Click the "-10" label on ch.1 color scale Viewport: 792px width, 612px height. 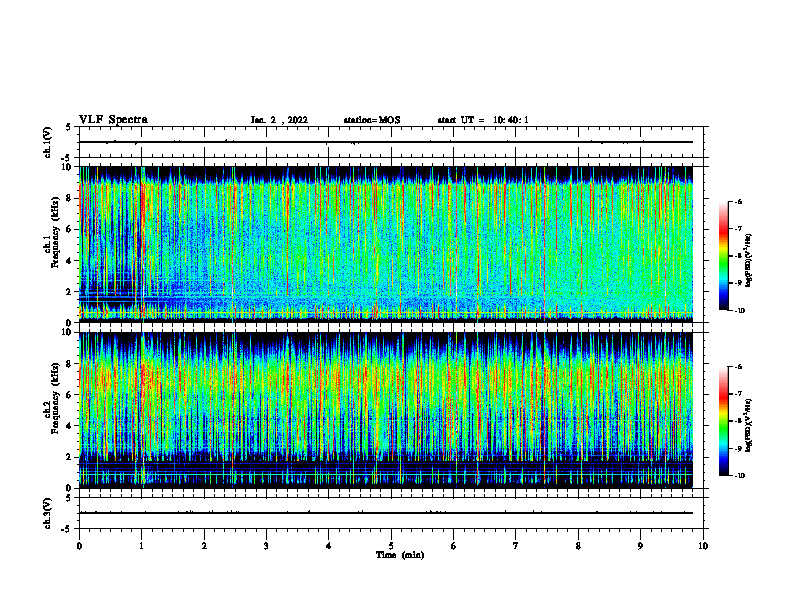740,311
